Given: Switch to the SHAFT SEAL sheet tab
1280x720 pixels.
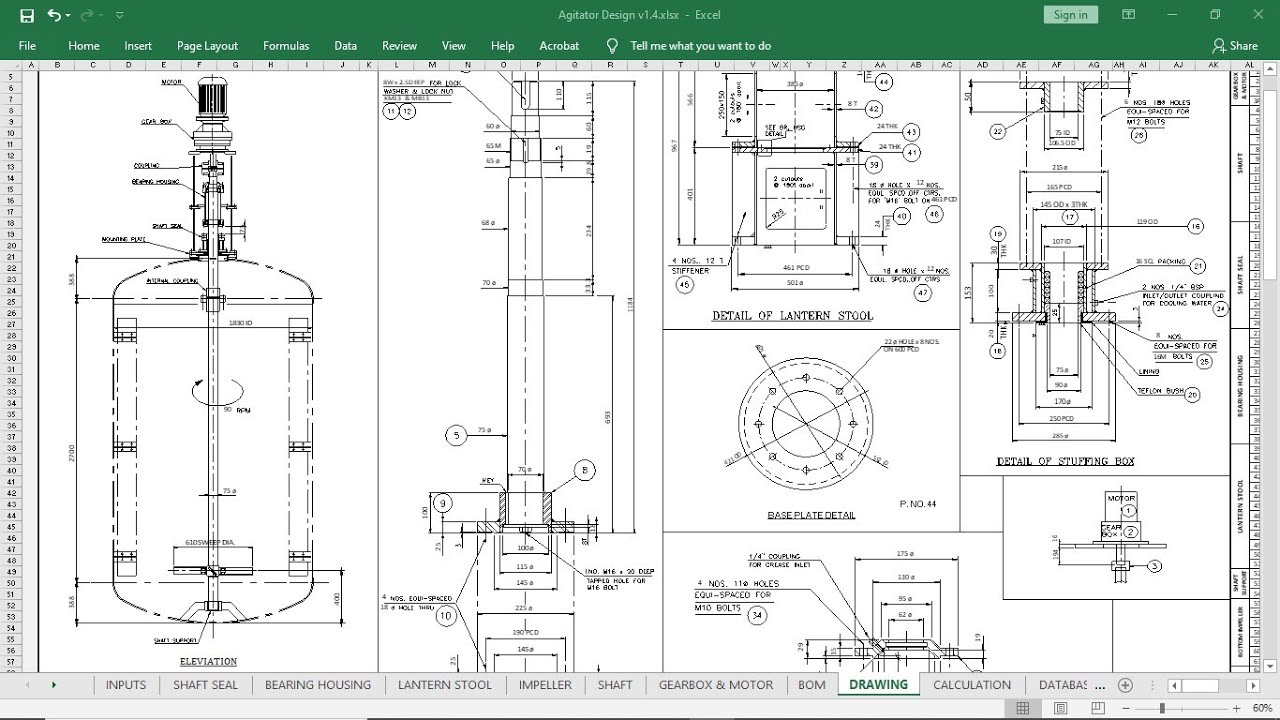Looking at the screenshot, I should pyautogui.click(x=205, y=685).
